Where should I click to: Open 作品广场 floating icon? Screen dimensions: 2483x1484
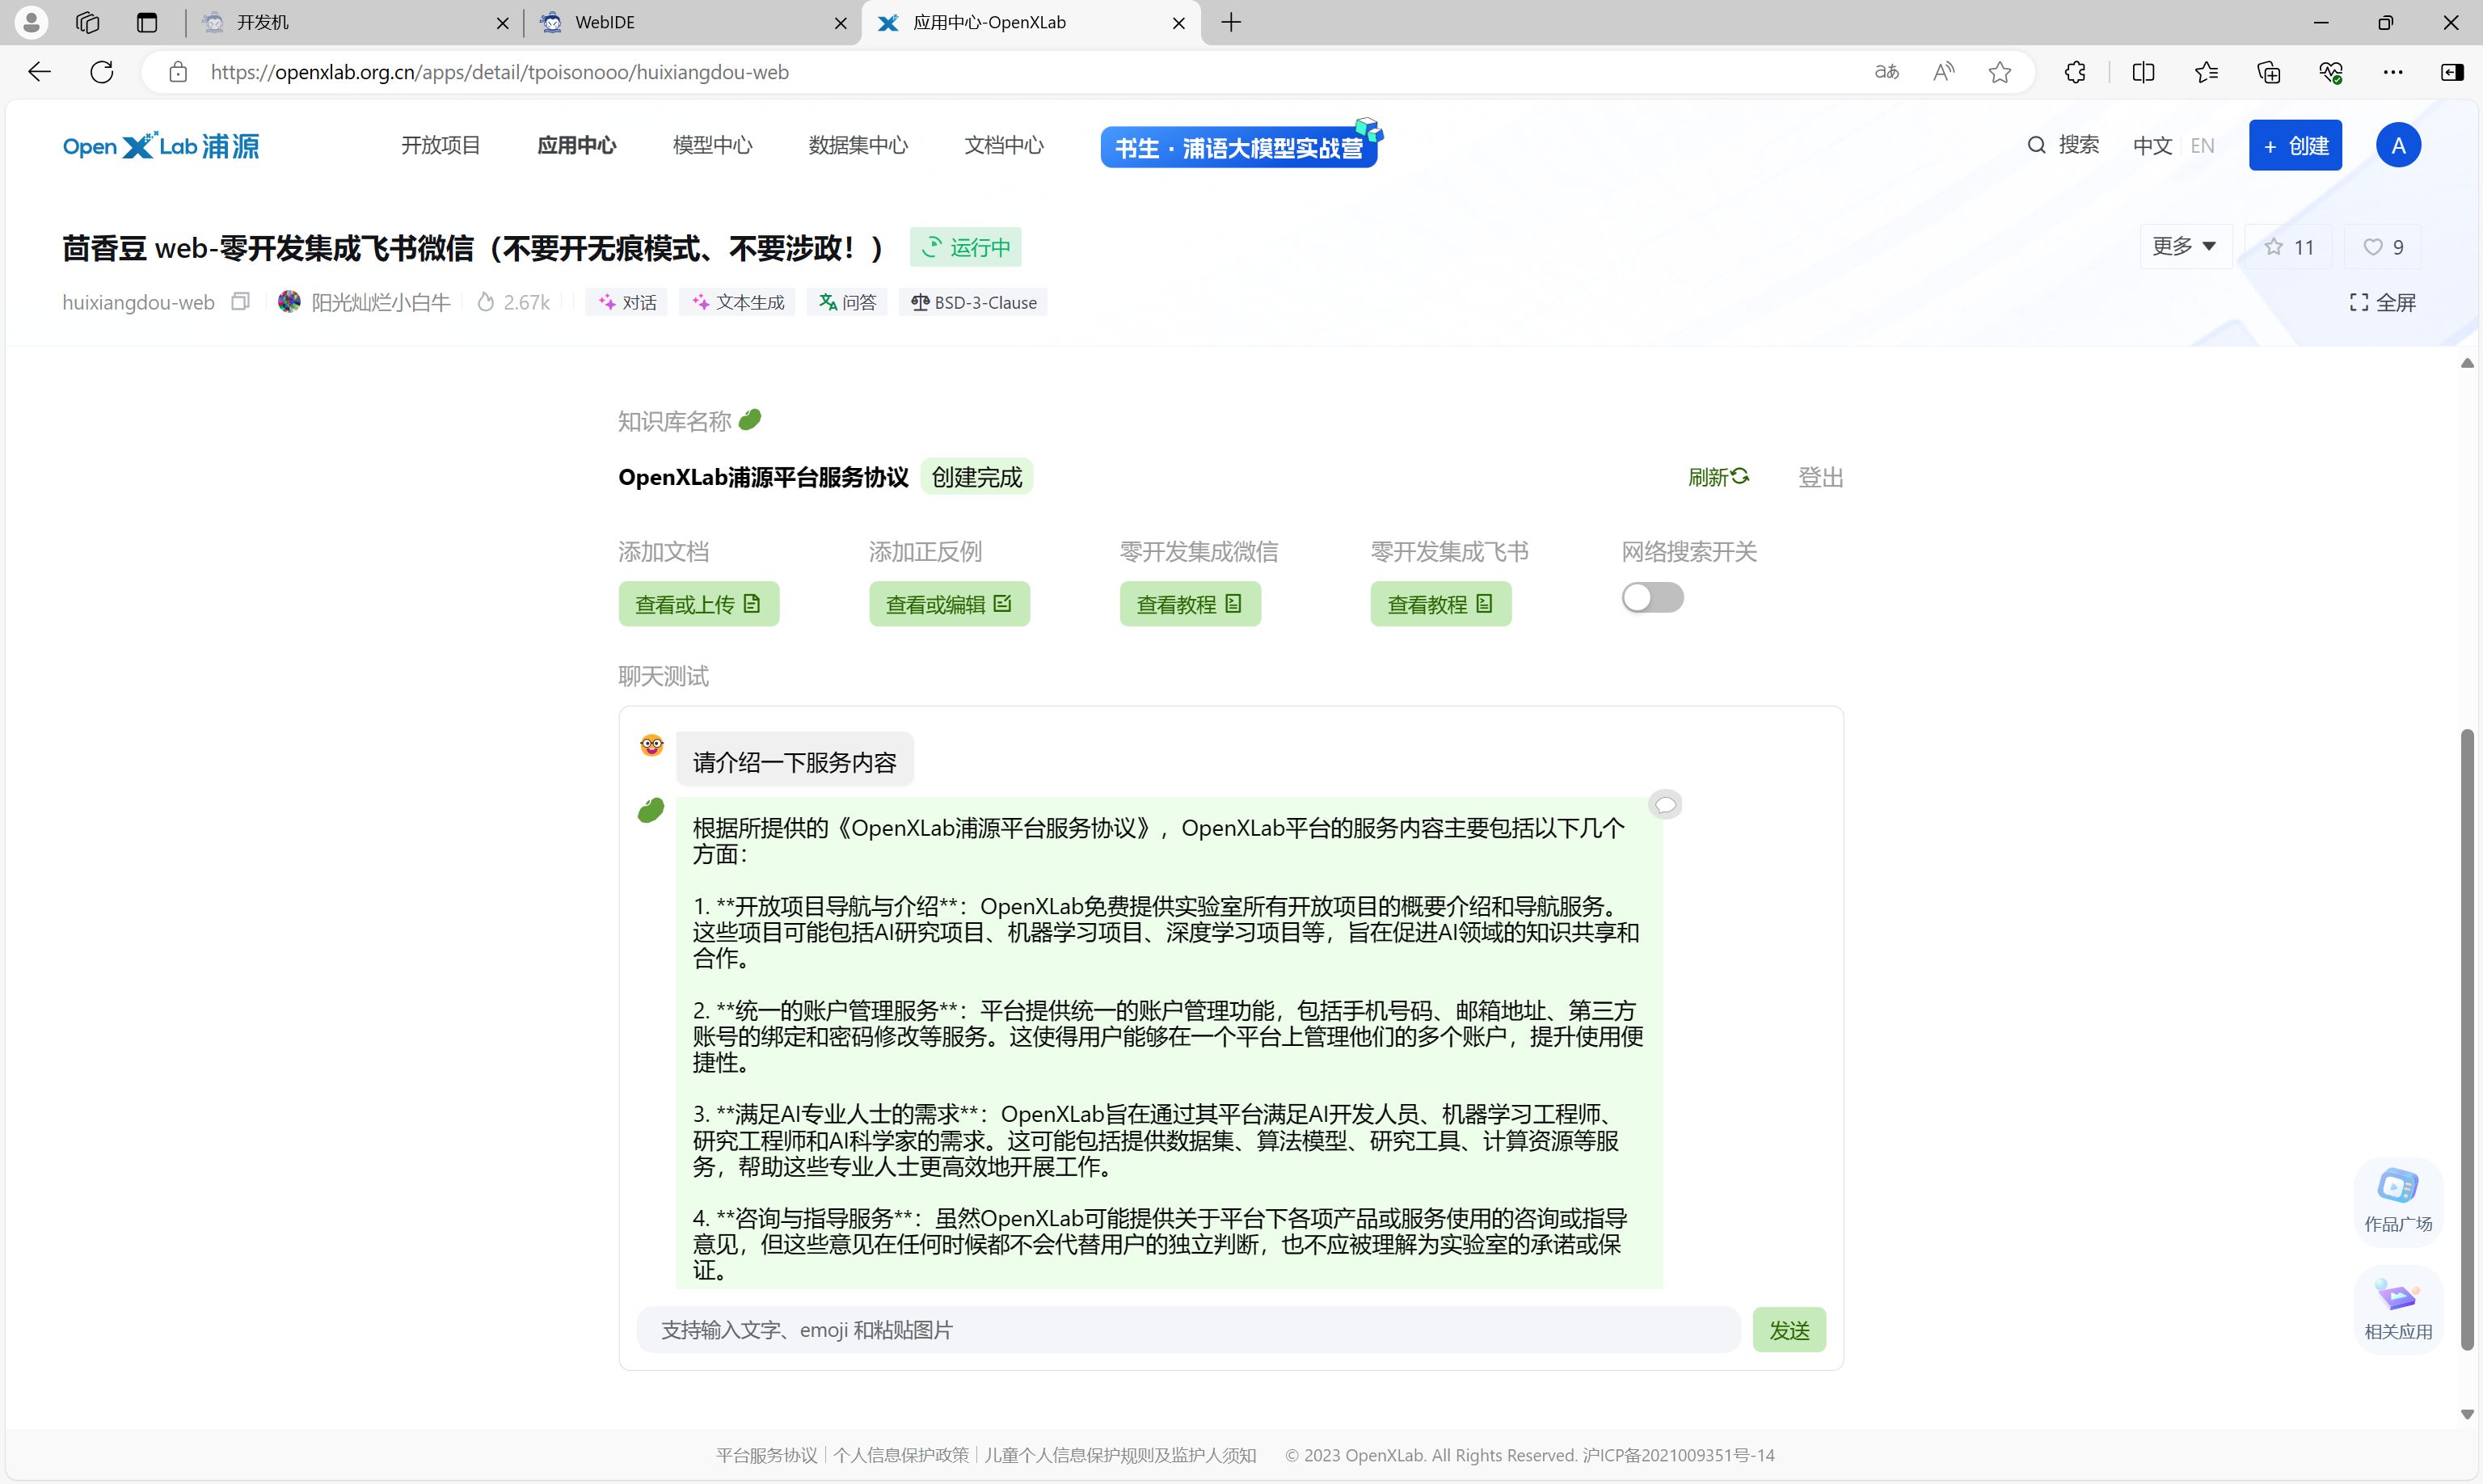pos(2397,1201)
